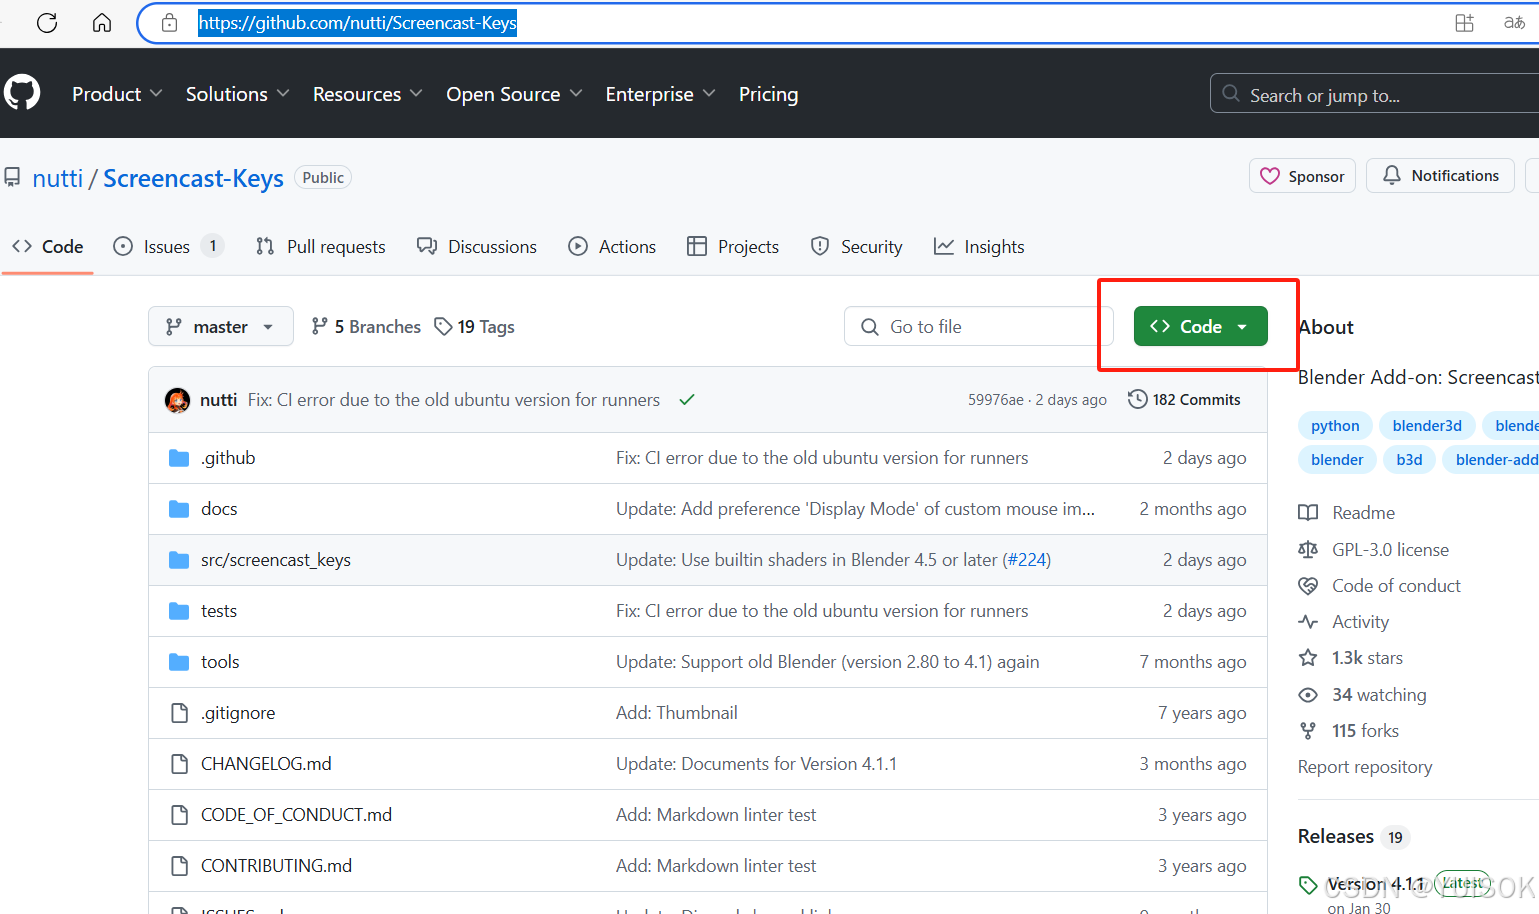Open the 59976ae commit hash
The height and width of the screenshot is (914, 1539).
pos(996,400)
